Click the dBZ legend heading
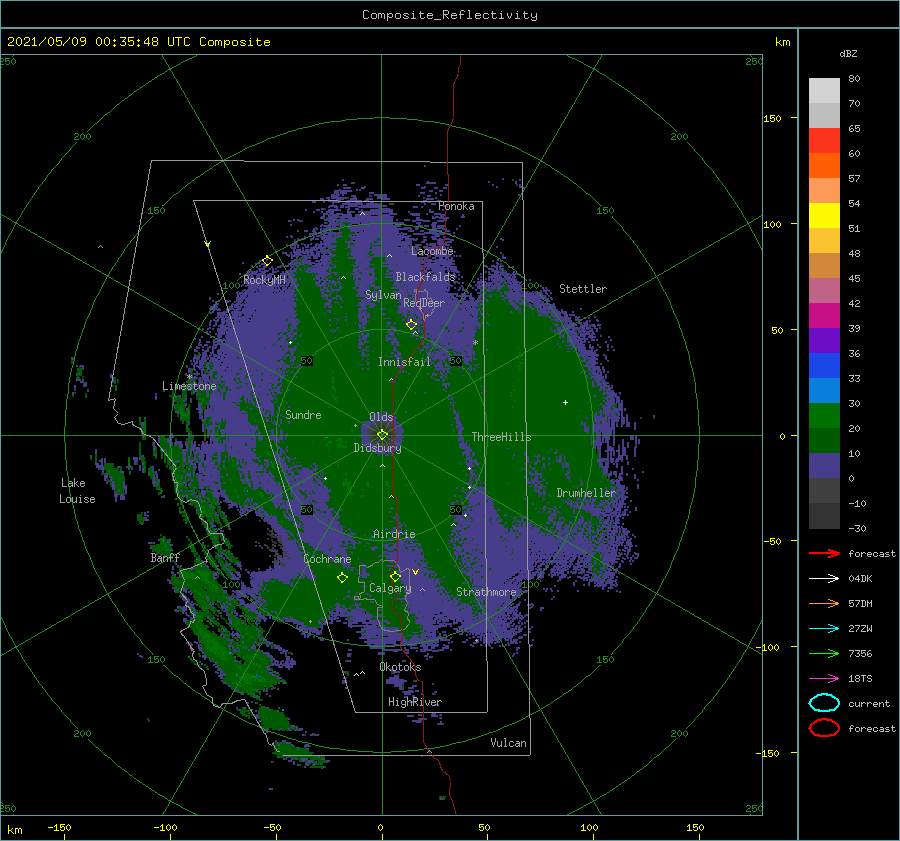900x841 pixels. coord(848,53)
